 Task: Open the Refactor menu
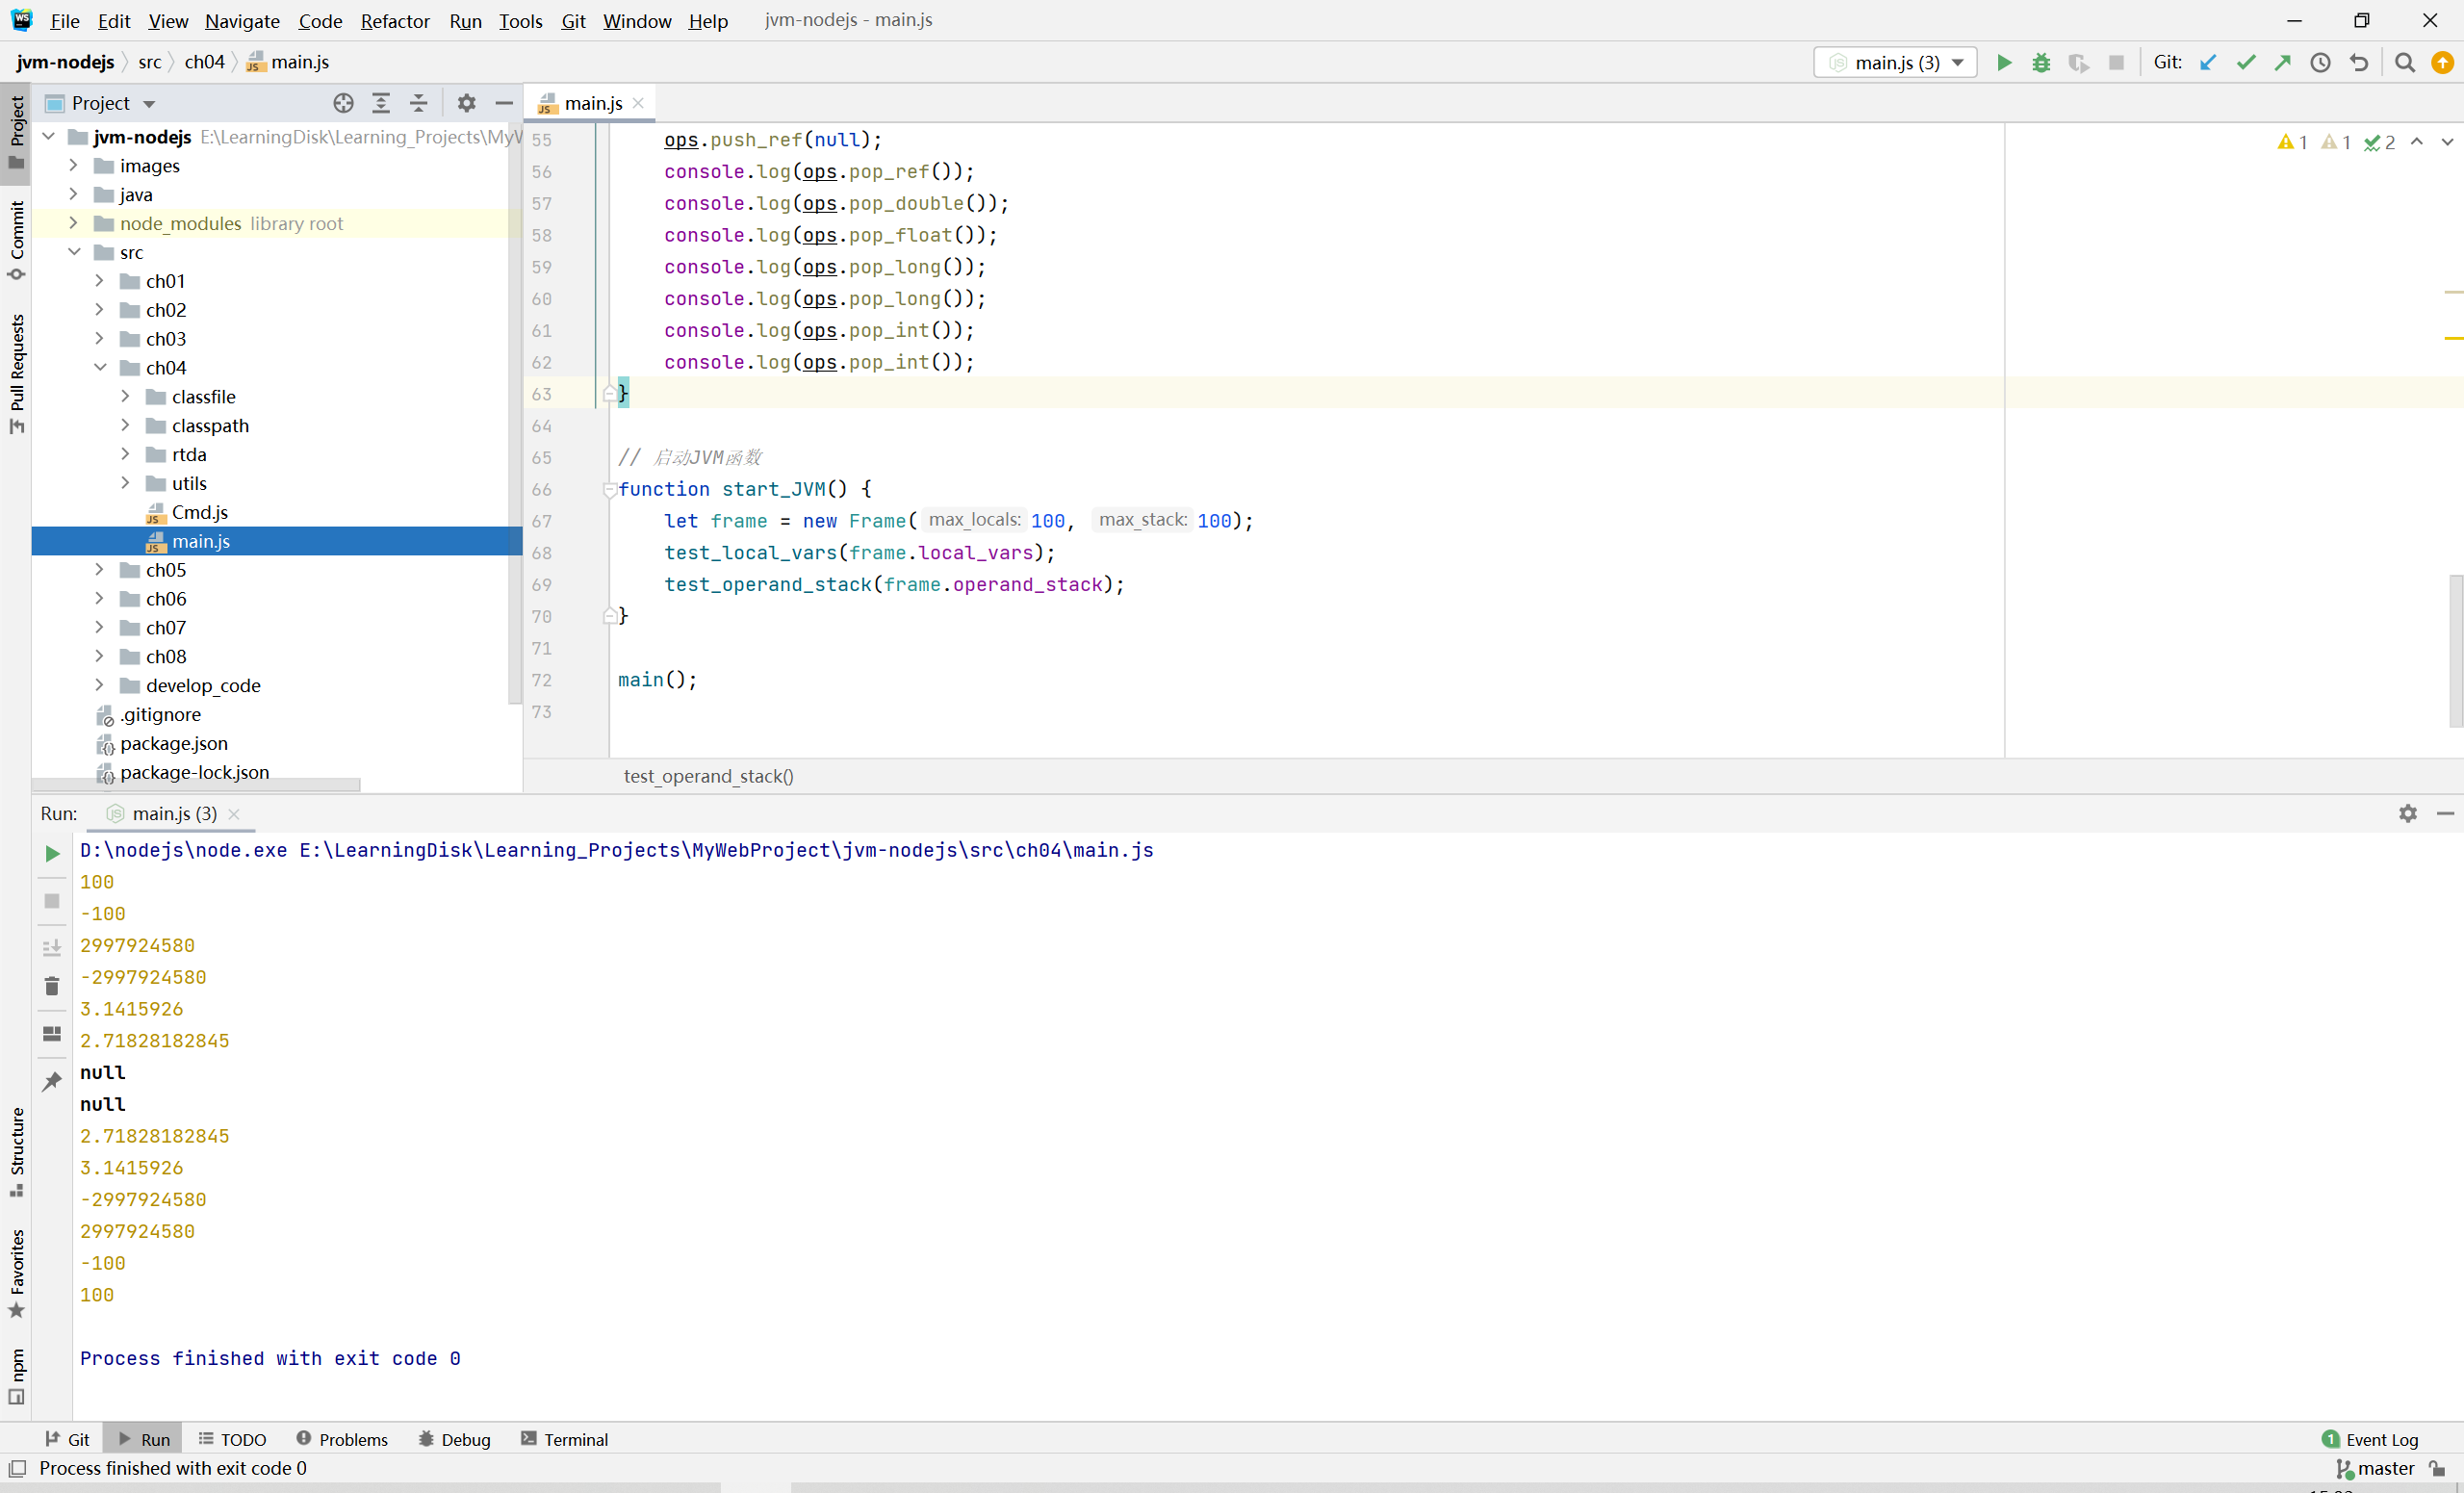point(394,20)
